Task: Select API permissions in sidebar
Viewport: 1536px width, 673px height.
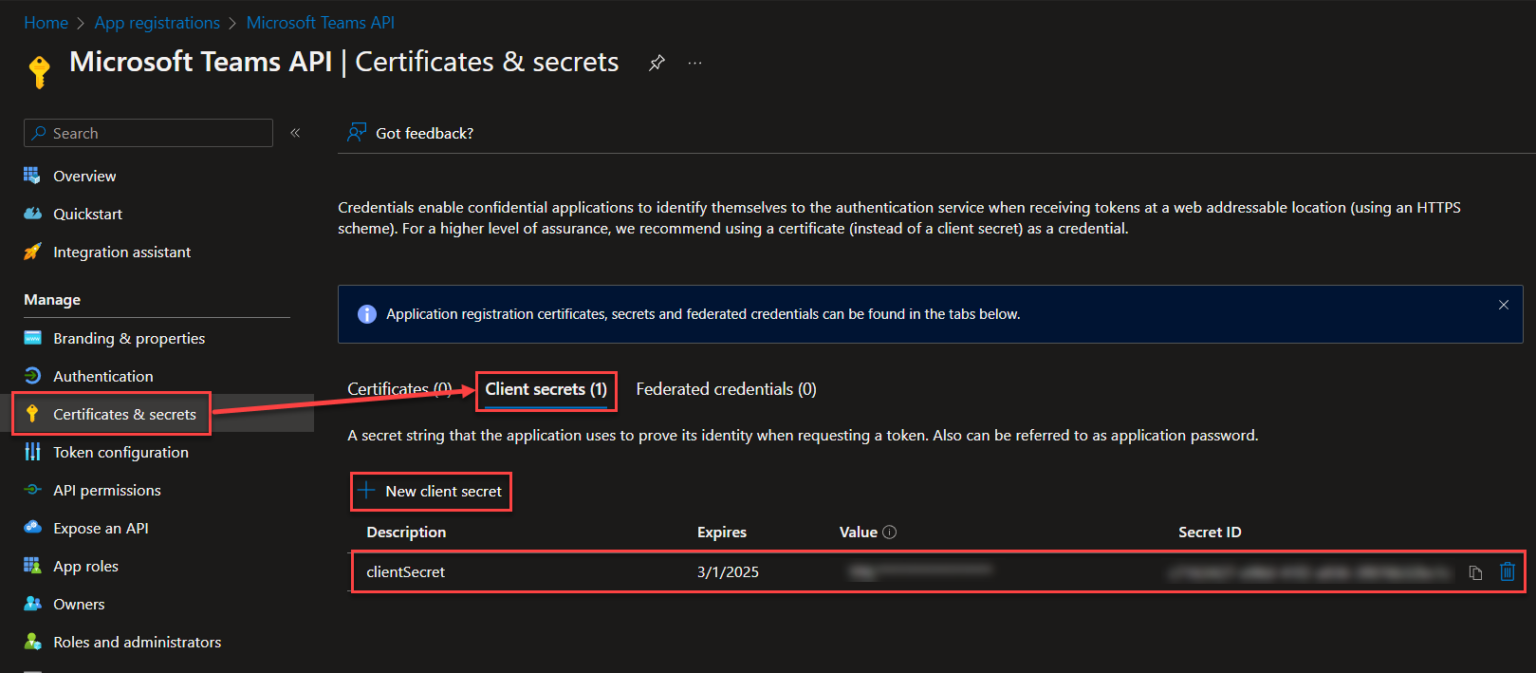Action: pos(106,490)
